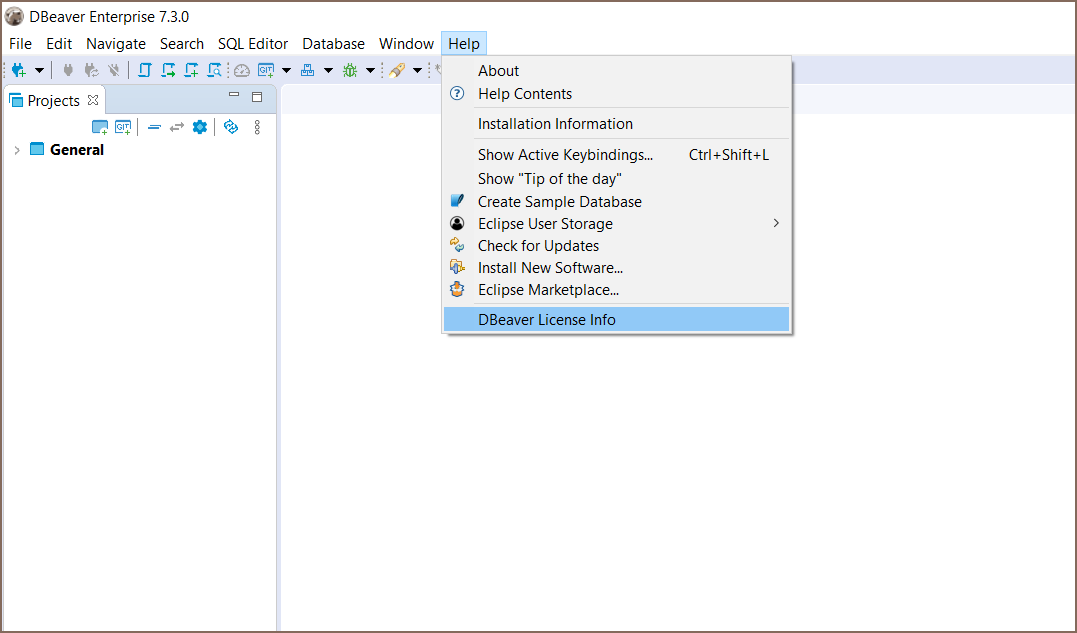Select Check for Updates

point(616,246)
